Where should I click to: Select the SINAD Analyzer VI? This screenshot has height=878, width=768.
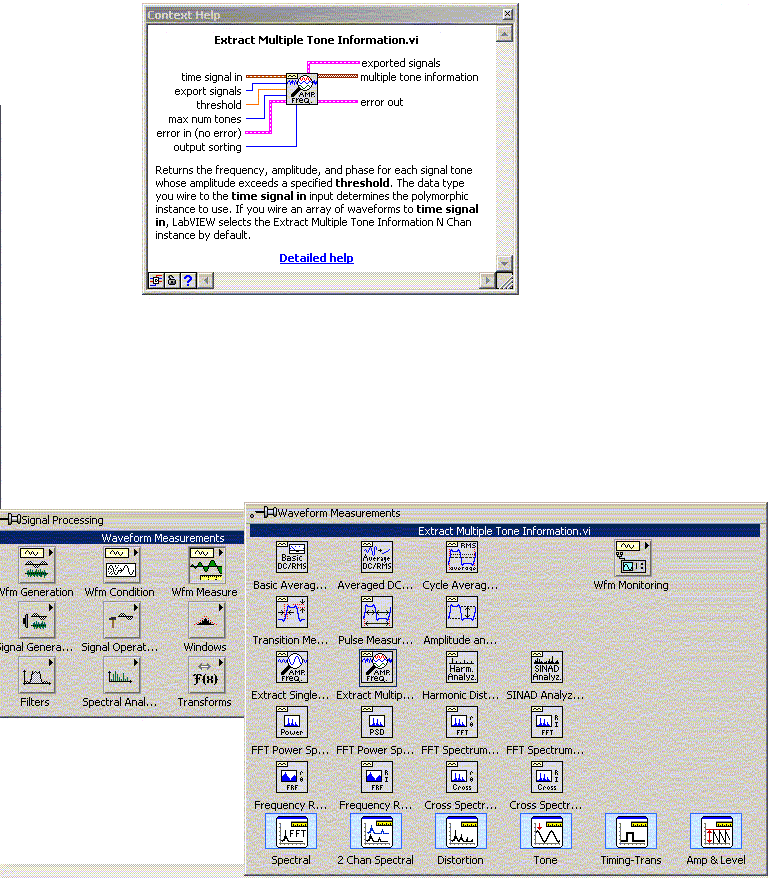[547, 667]
